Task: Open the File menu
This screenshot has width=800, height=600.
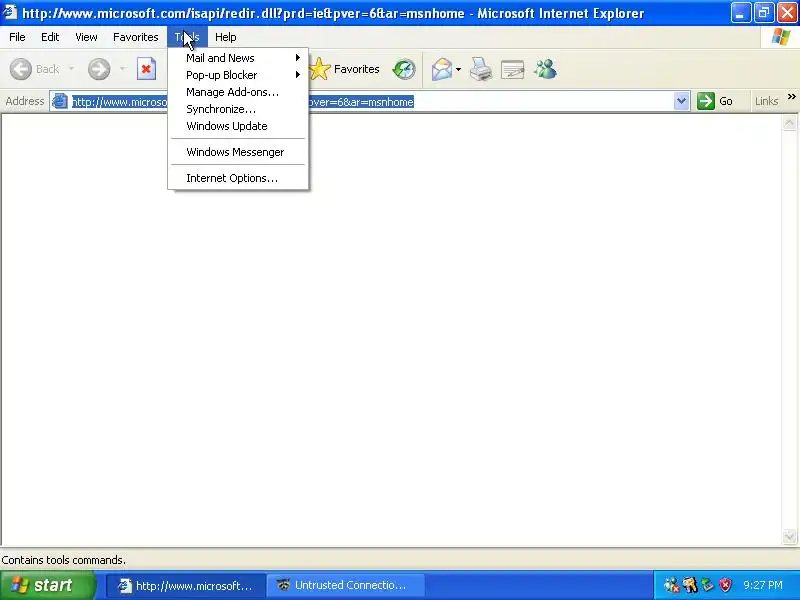Action: (17, 37)
